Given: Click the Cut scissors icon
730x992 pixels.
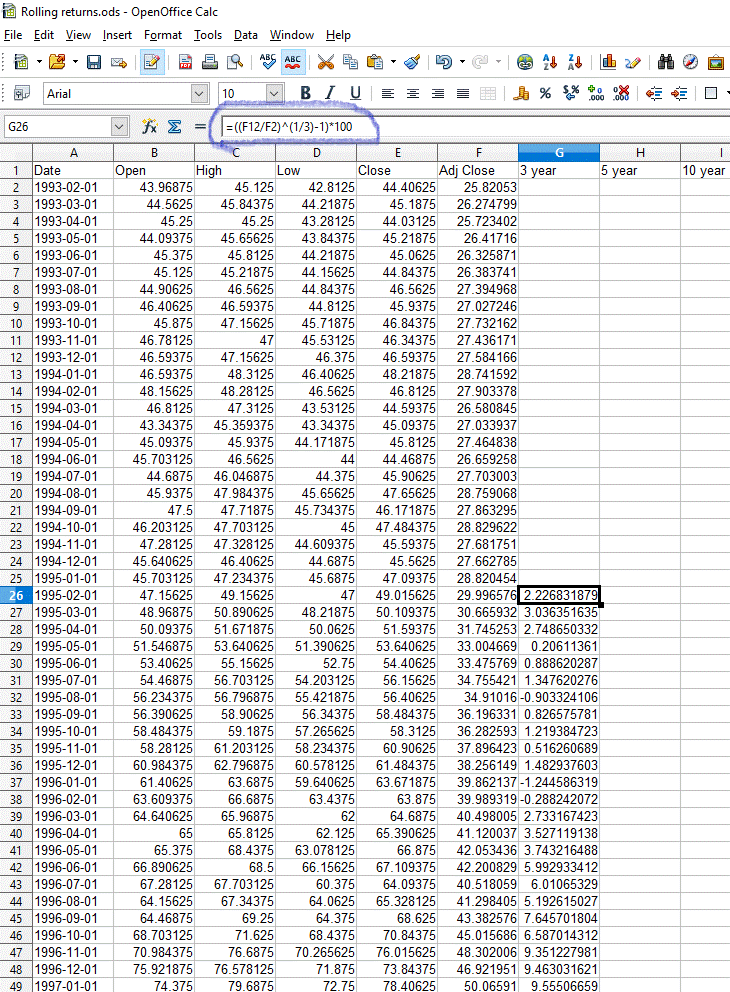Looking at the screenshot, I should (325, 61).
